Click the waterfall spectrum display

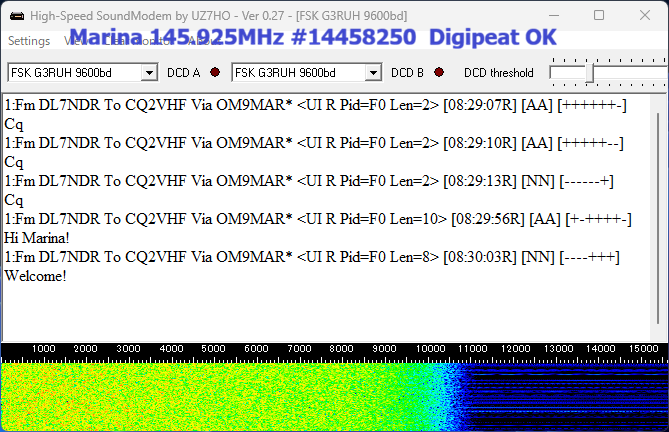pos(334,397)
